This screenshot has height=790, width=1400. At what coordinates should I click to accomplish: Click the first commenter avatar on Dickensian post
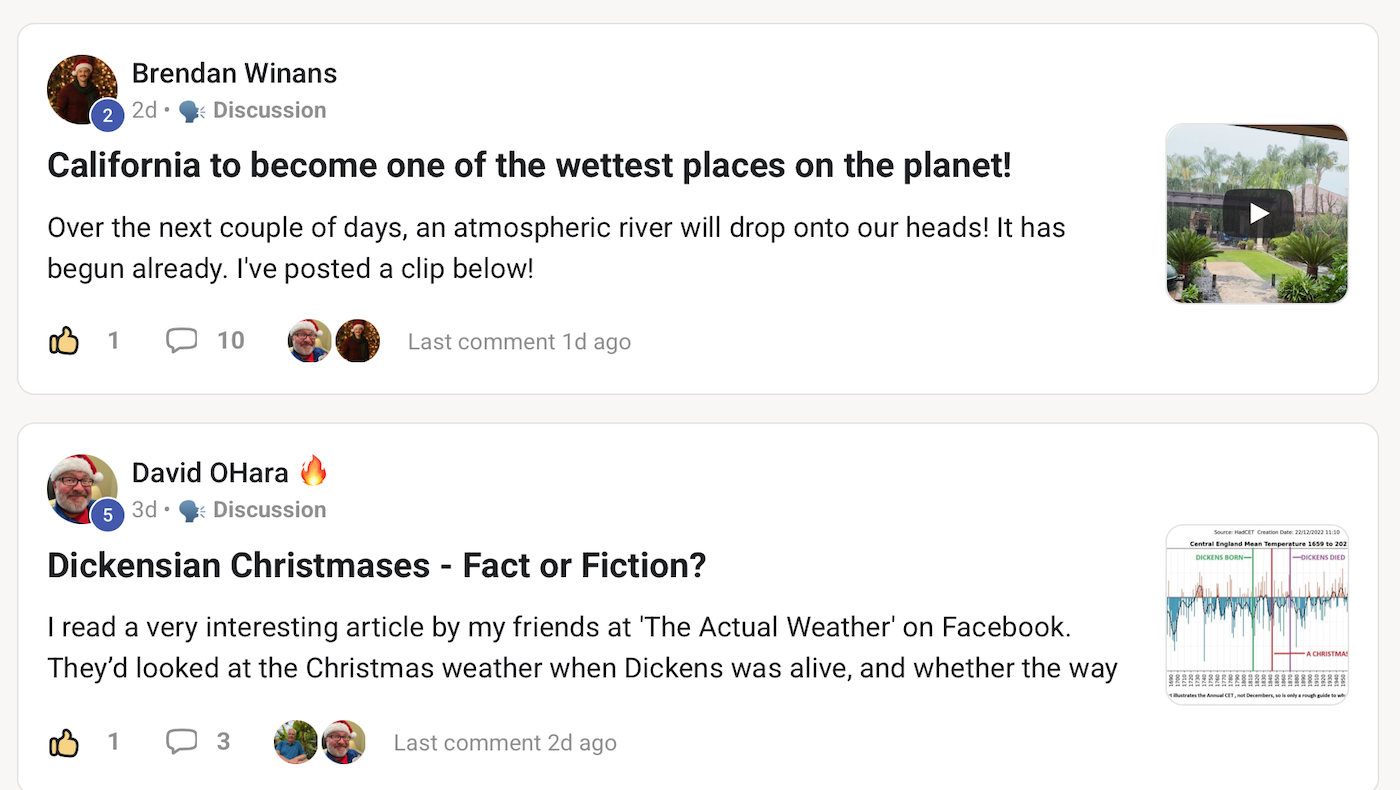click(296, 742)
